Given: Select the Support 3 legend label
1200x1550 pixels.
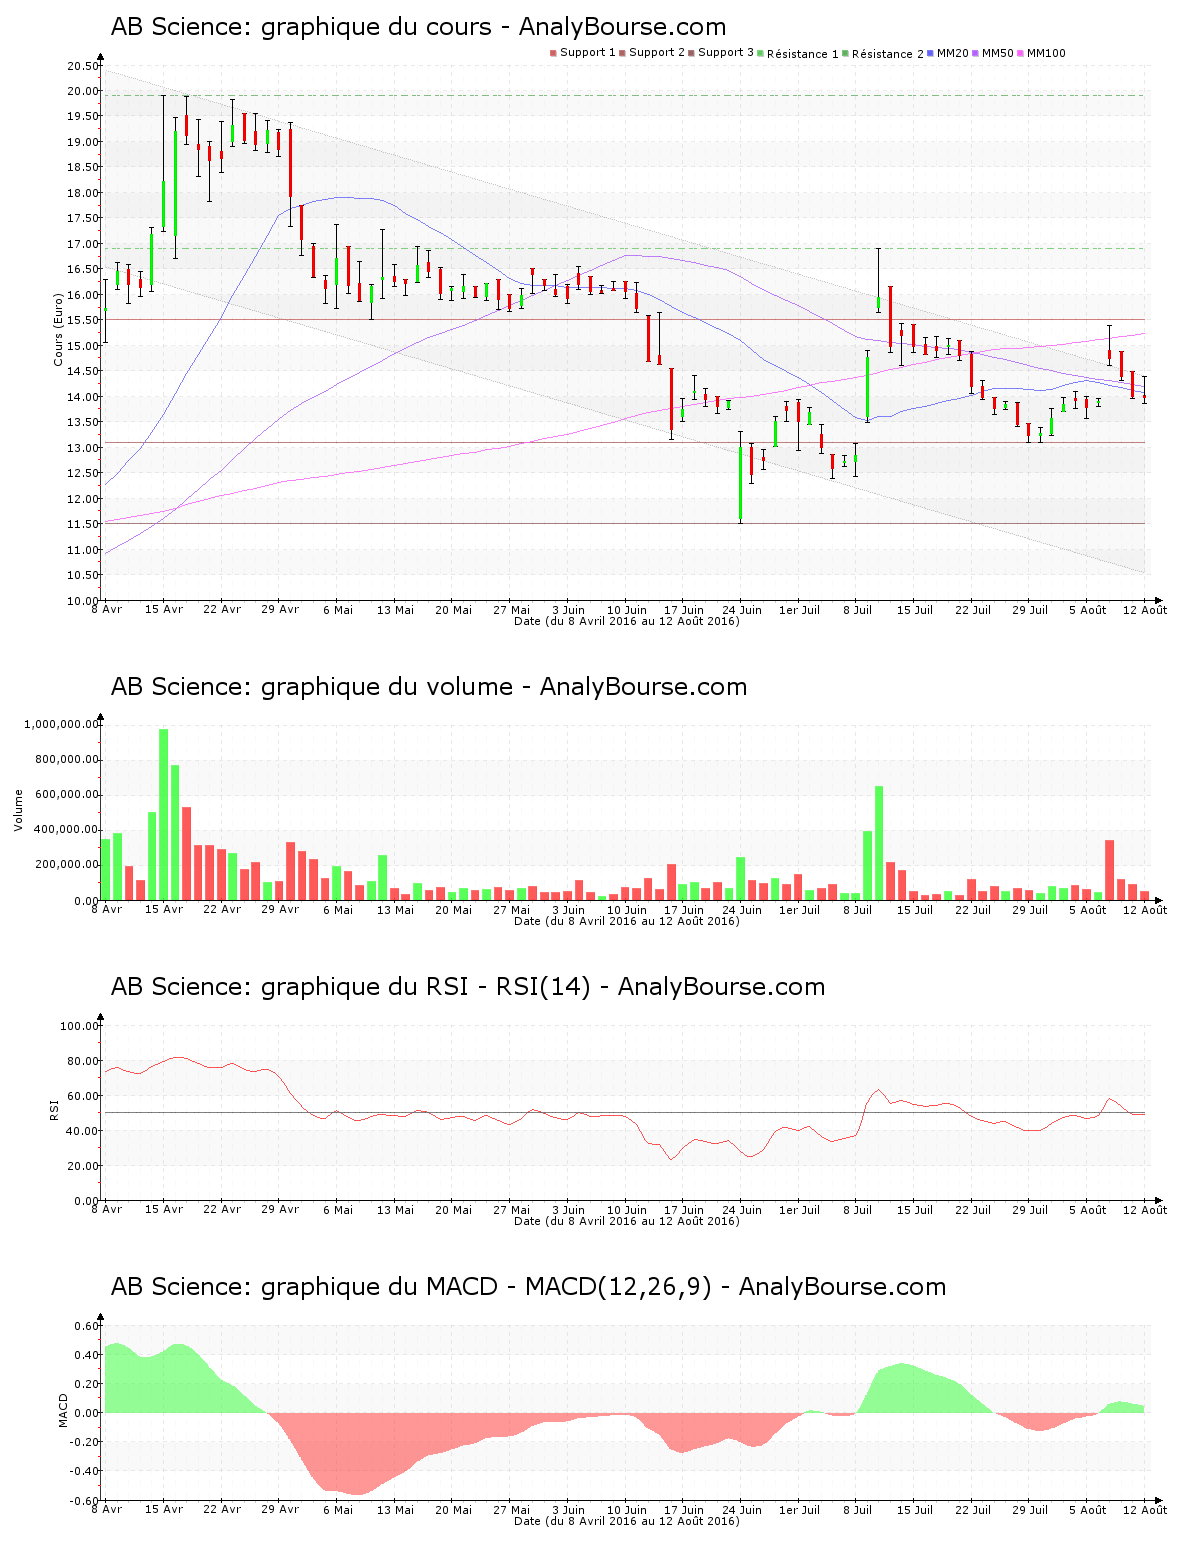Looking at the screenshot, I should (x=726, y=53).
